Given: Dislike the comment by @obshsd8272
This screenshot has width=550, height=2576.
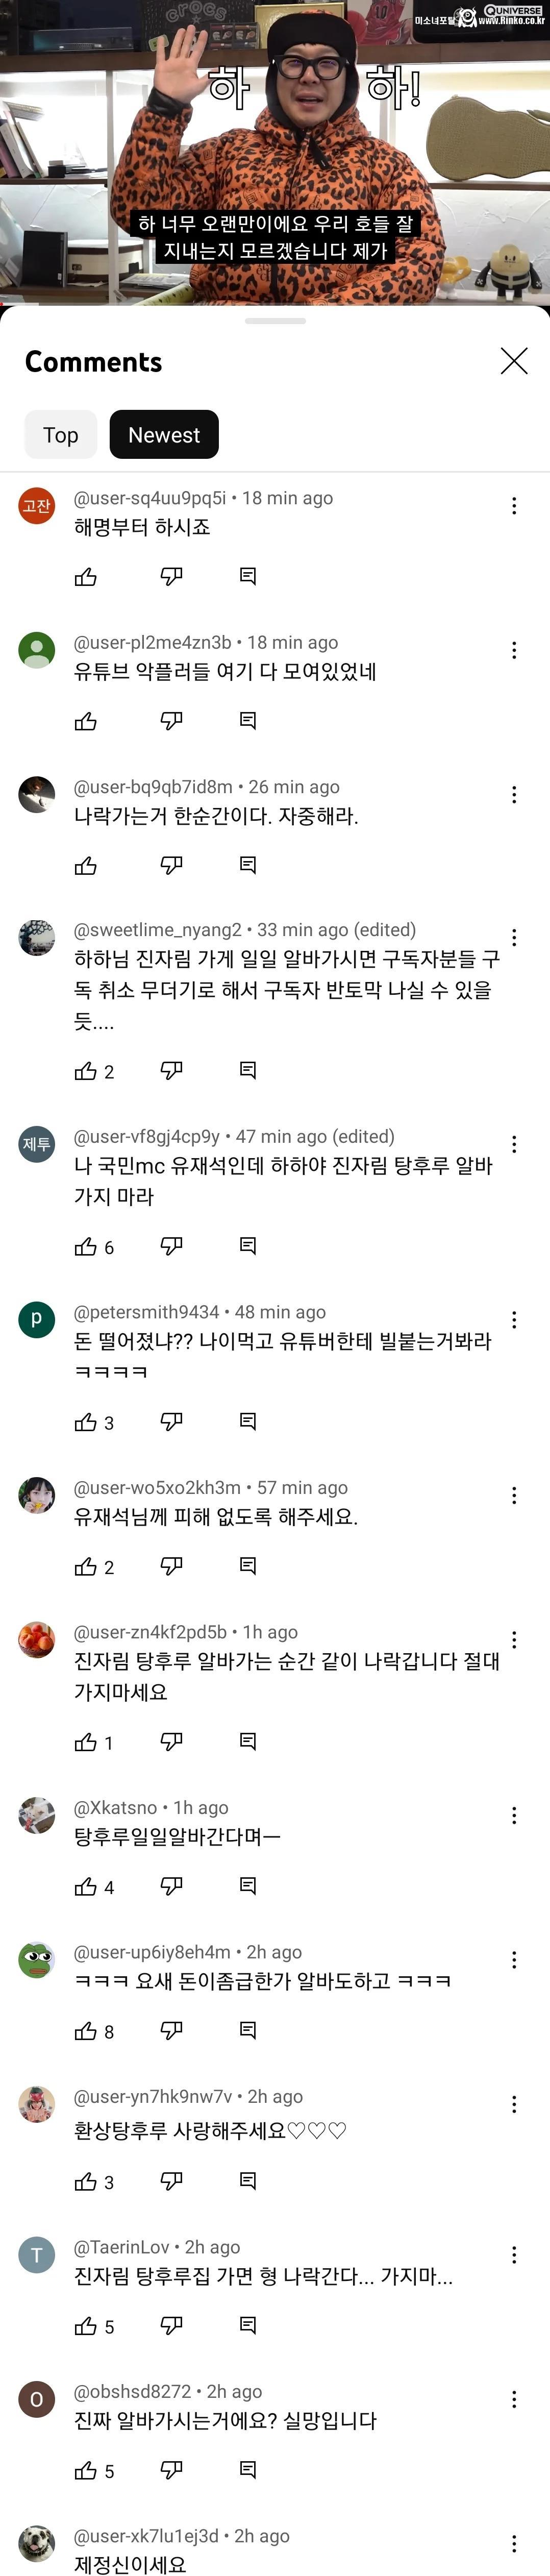Looking at the screenshot, I should 170,2470.
